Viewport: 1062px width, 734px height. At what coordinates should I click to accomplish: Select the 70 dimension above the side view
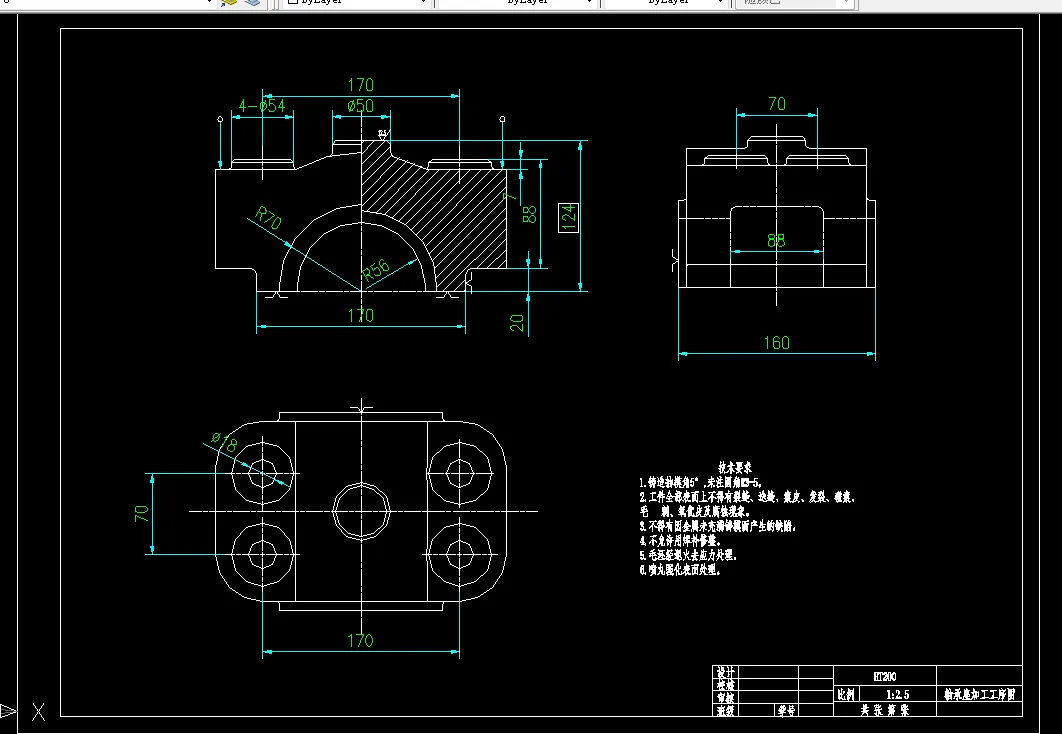[x=777, y=104]
